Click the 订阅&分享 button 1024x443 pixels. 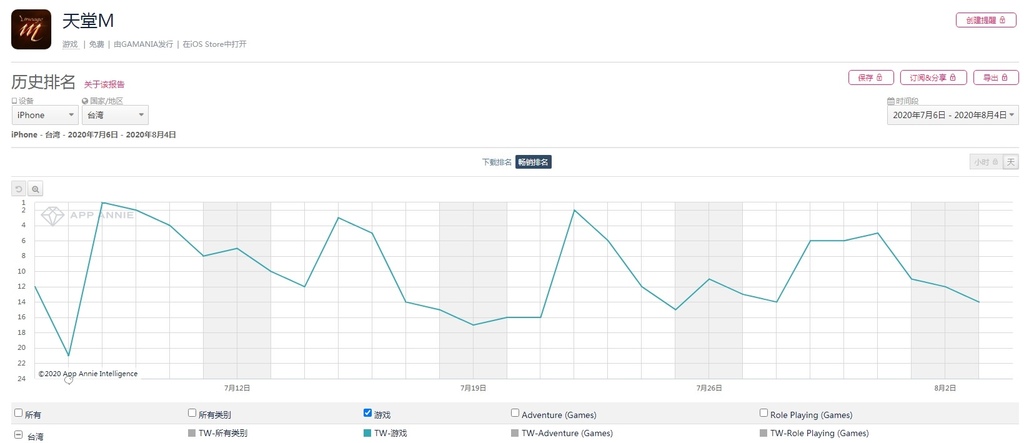(933, 78)
